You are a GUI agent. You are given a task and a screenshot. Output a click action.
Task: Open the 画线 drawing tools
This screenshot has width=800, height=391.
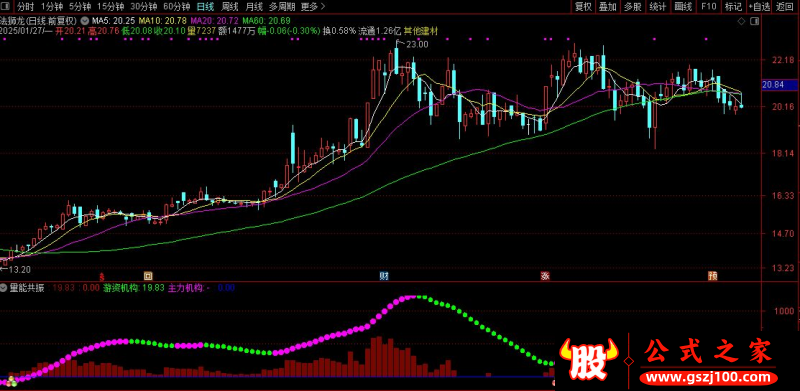(683, 7)
